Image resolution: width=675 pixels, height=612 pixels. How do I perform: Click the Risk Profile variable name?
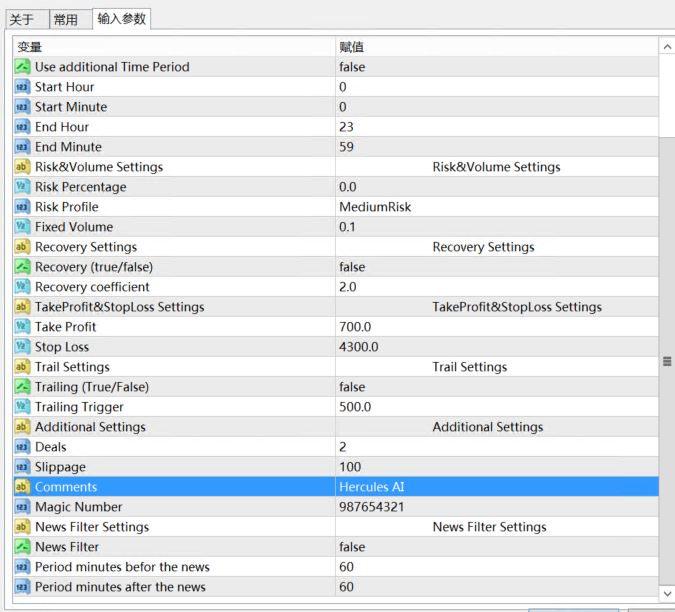click(x=67, y=207)
